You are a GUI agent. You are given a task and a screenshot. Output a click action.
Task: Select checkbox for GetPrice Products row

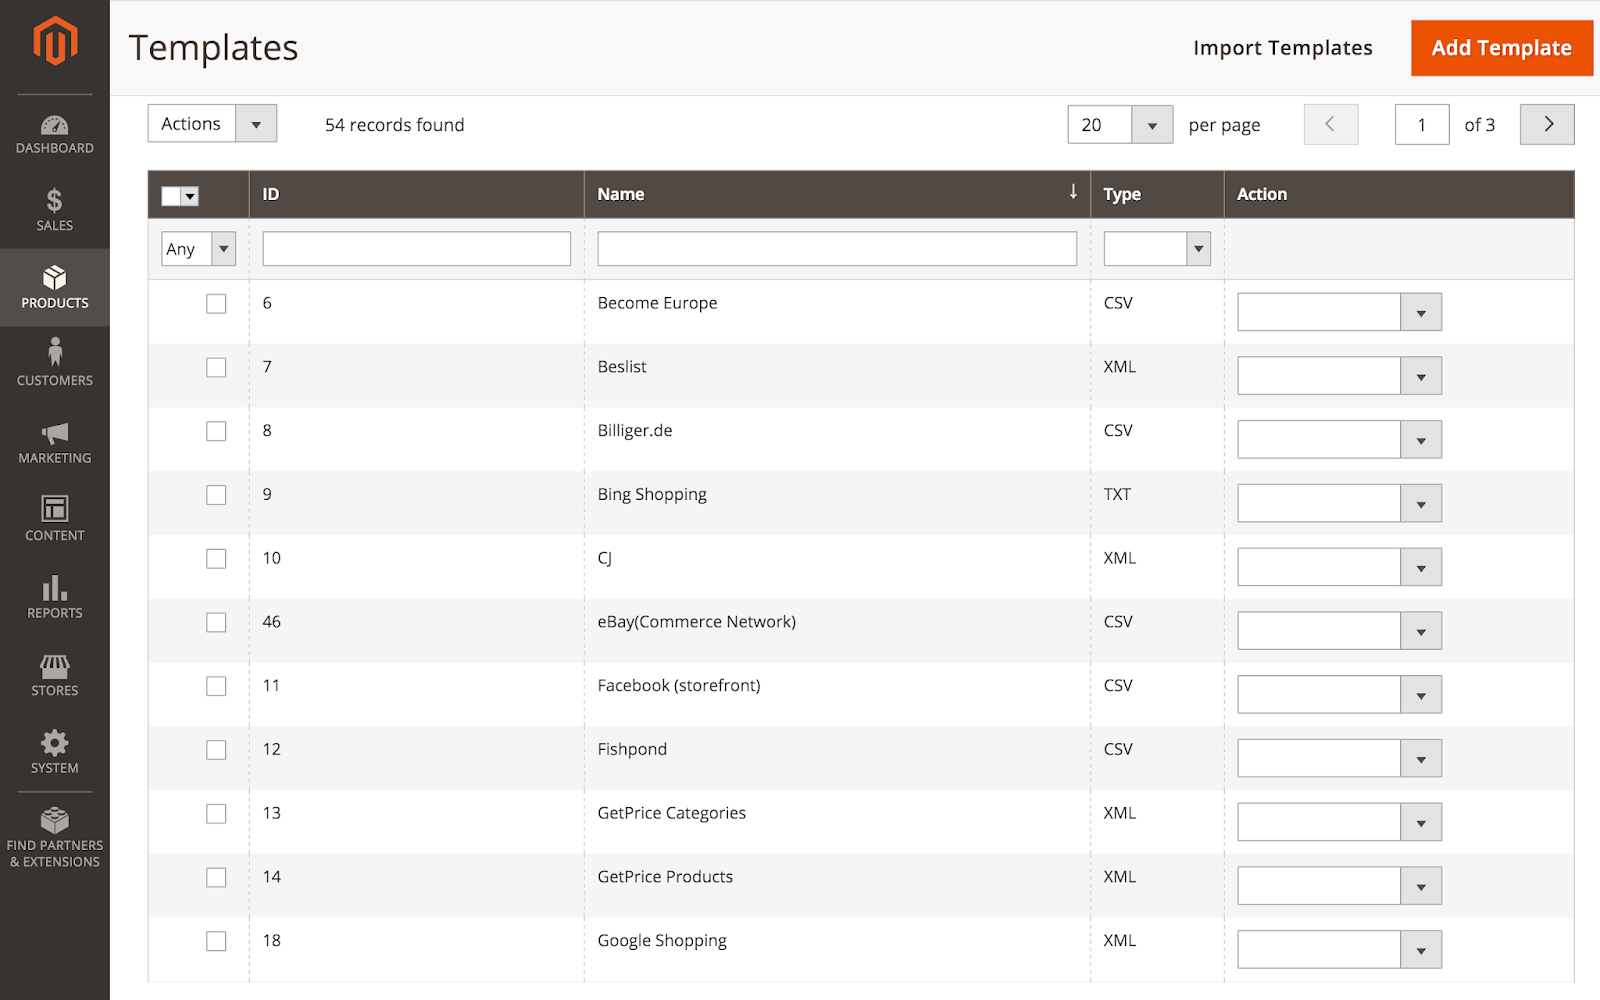tap(216, 878)
